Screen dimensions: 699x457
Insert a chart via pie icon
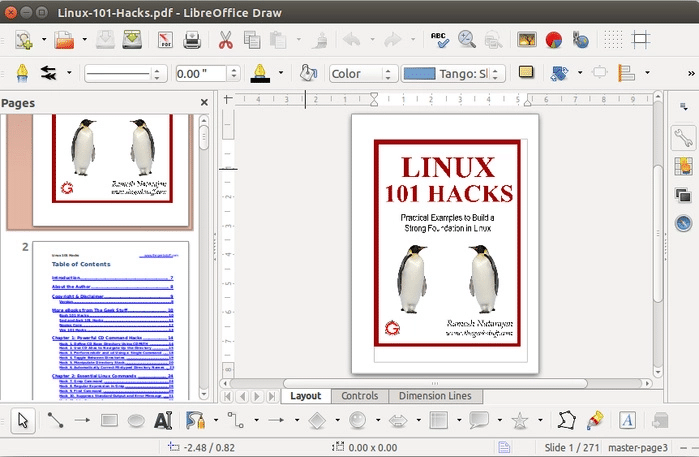coord(554,40)
